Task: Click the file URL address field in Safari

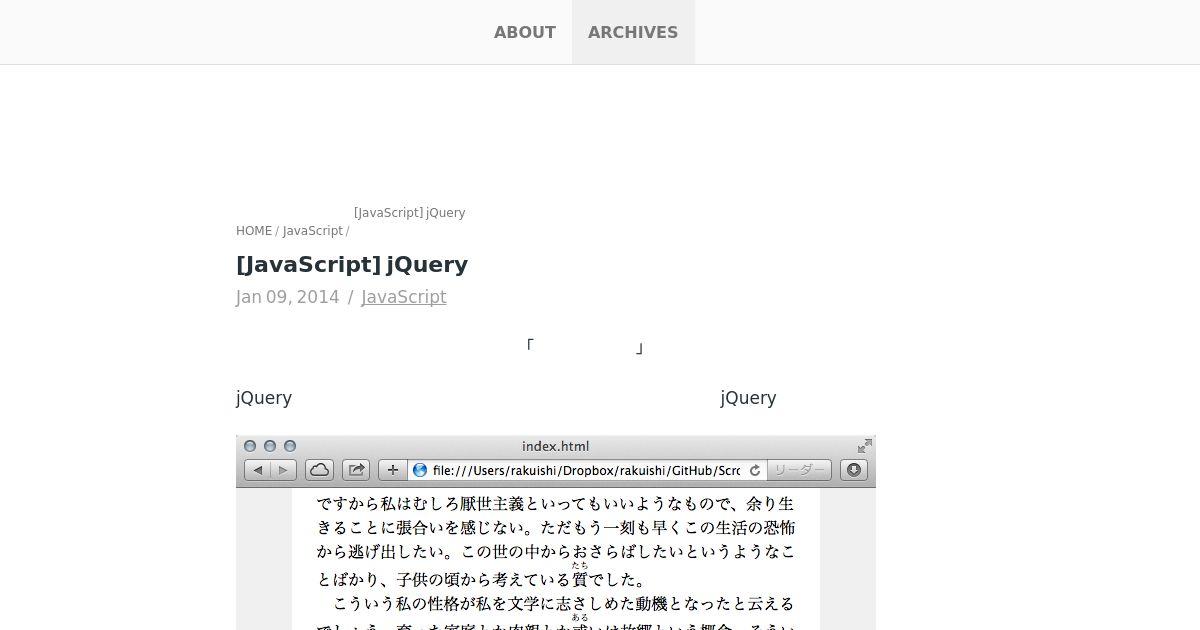Action: coord(586,470)
